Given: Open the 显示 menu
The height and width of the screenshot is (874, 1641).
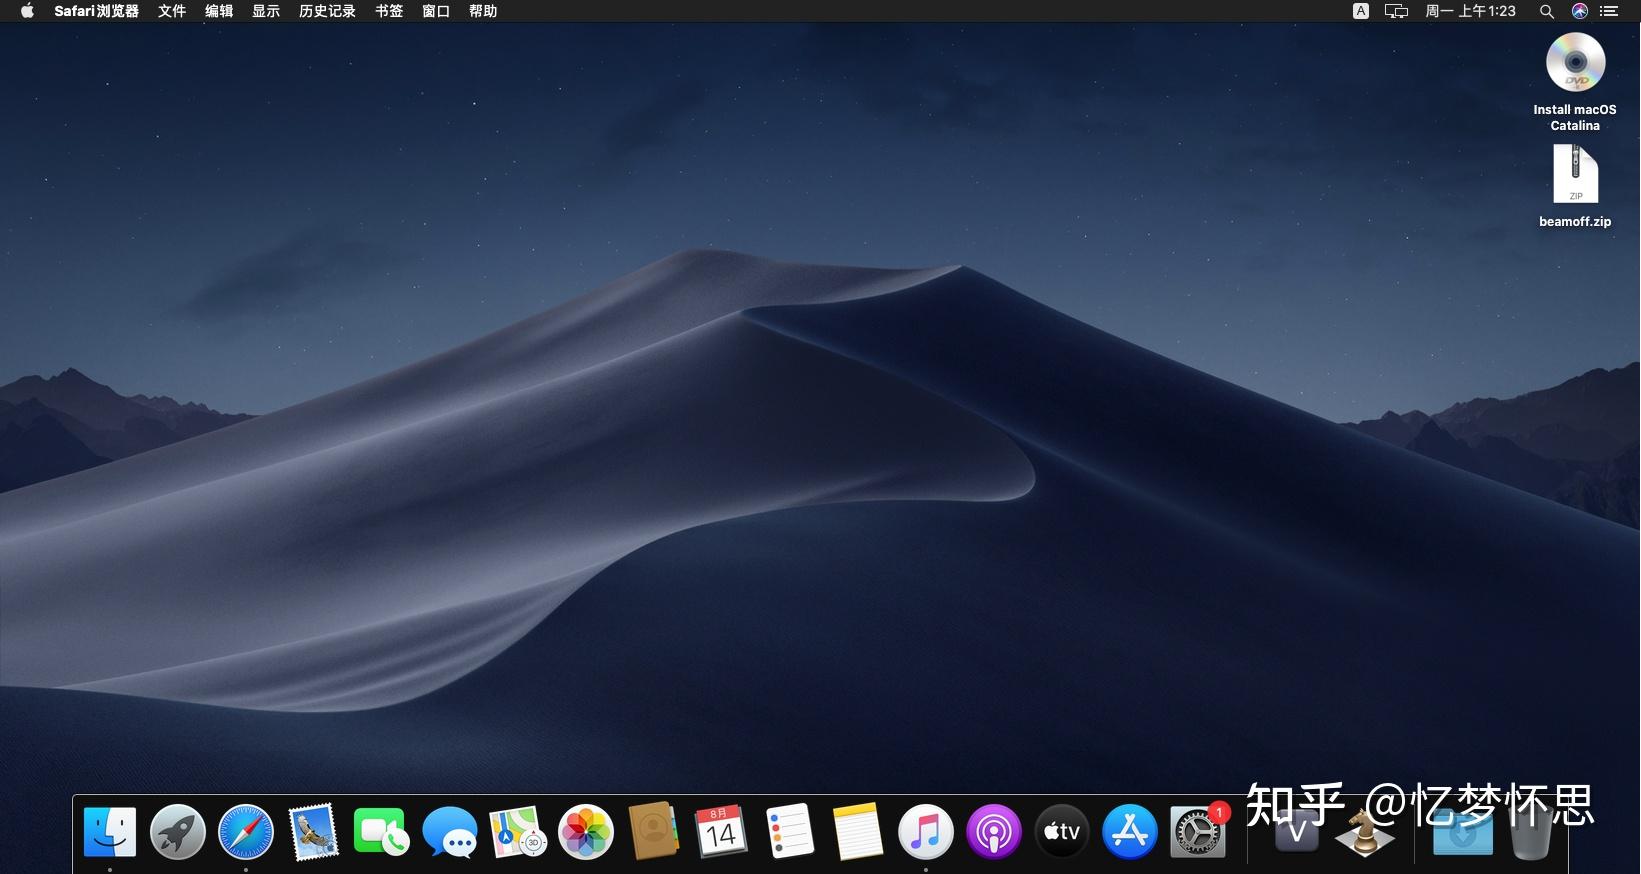Looking at the screenshot, I should [x=266, y=11].
